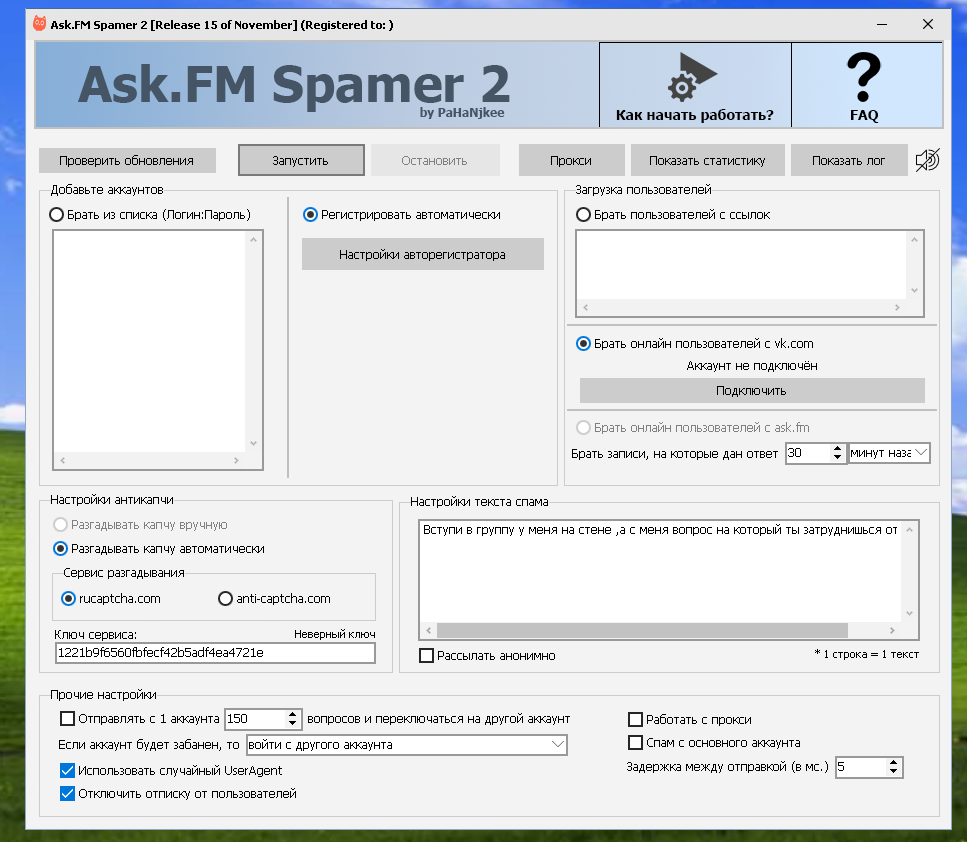Toggle the muted speaker sound icon
Screen dimensions: 967x842
point(927,160)
